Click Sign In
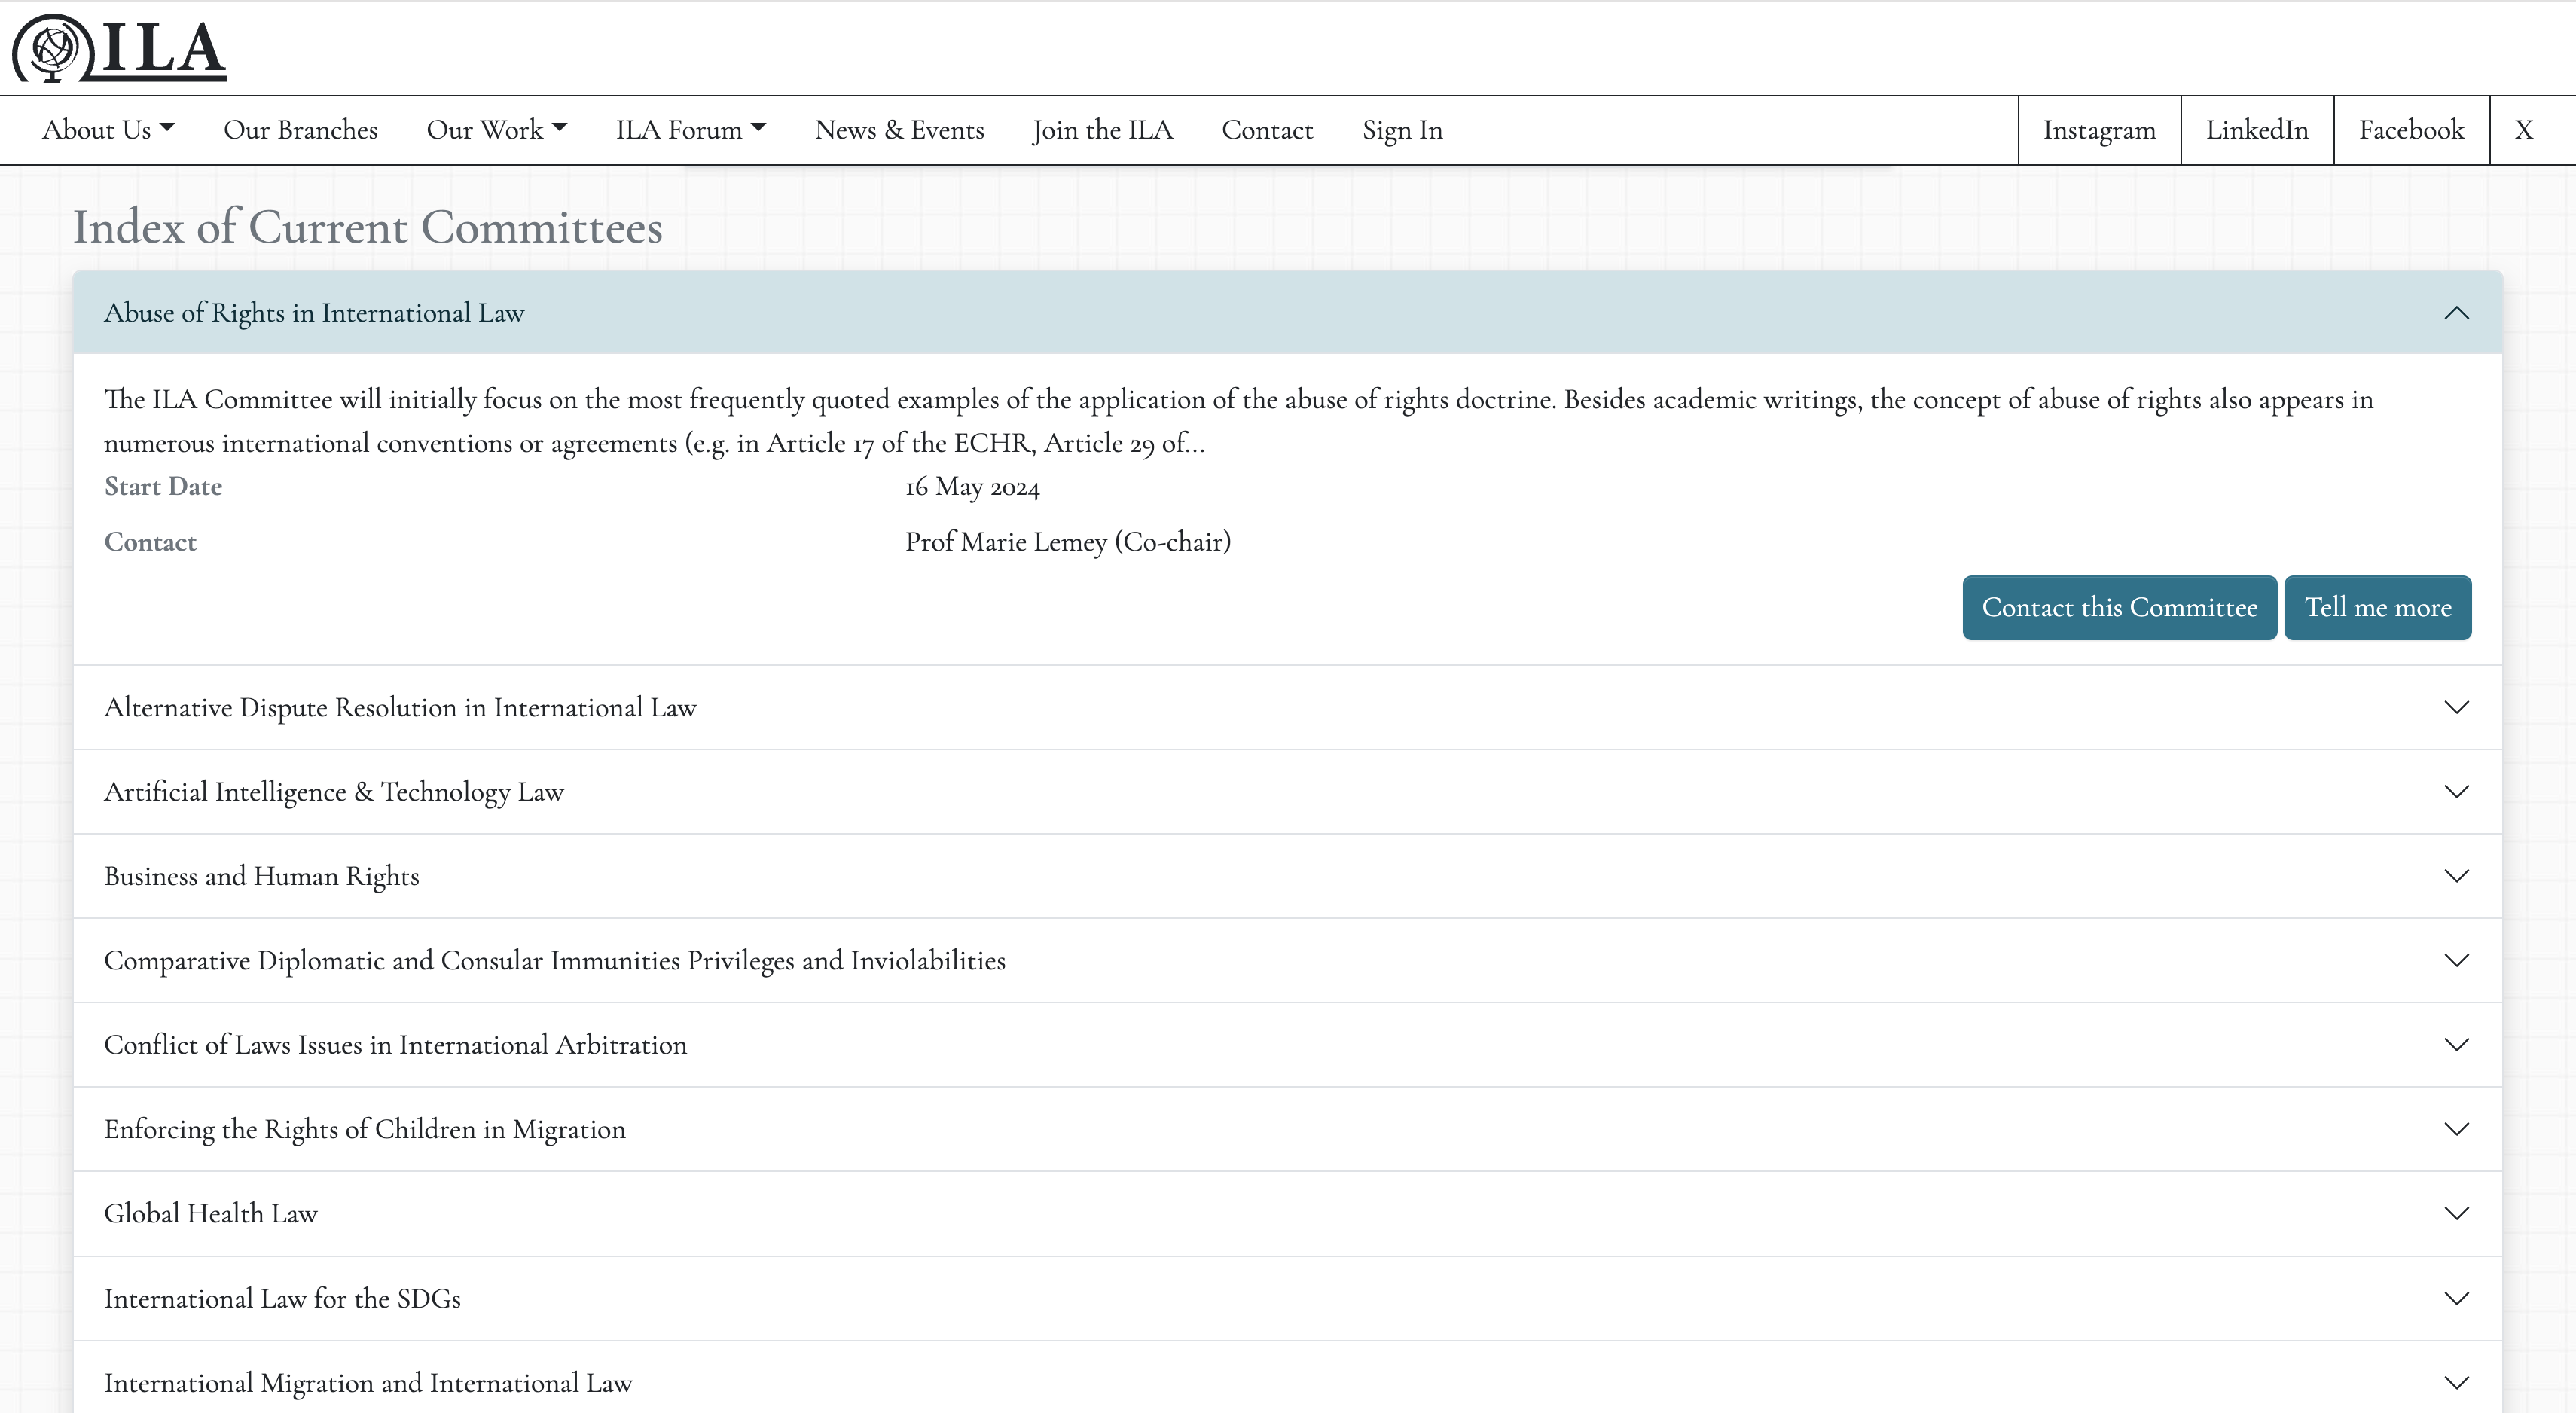Image resolution: width=2576 pixels, height=1413 pixels. 1402,130
